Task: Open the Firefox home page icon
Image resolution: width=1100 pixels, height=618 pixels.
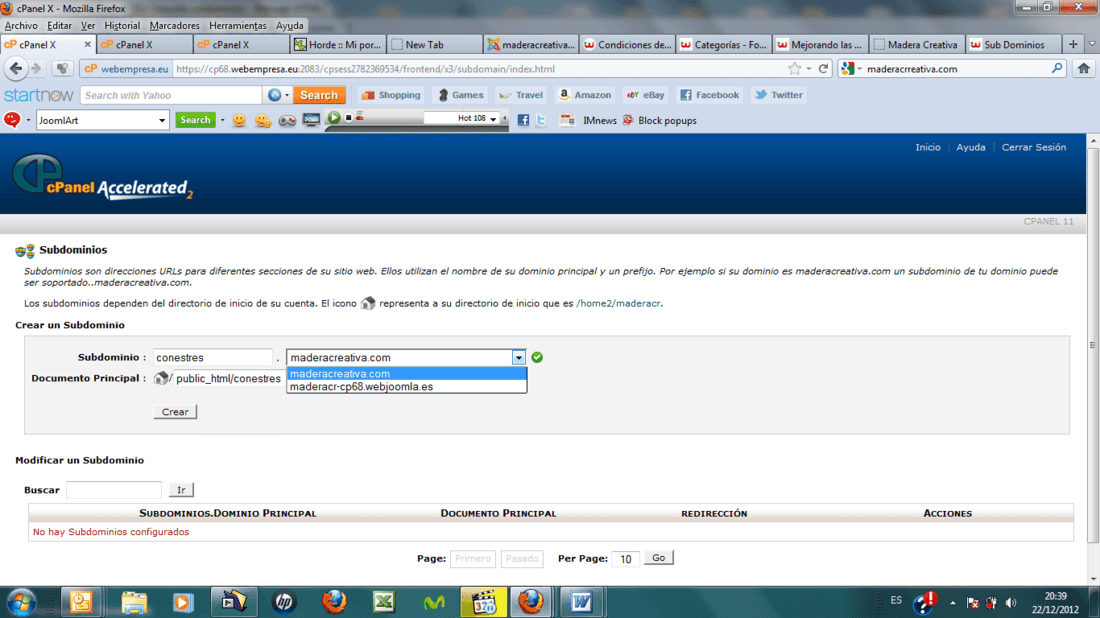Action: [x=1084, y=69]
